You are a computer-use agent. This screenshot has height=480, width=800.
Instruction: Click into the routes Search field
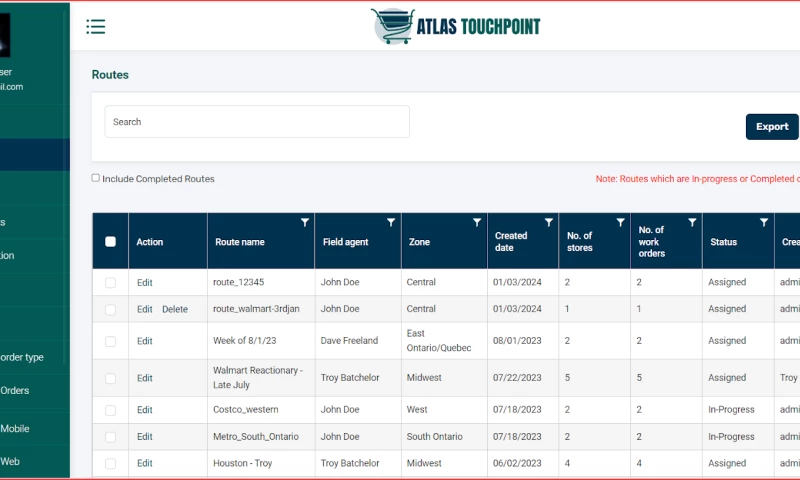[x=257, y=122]
